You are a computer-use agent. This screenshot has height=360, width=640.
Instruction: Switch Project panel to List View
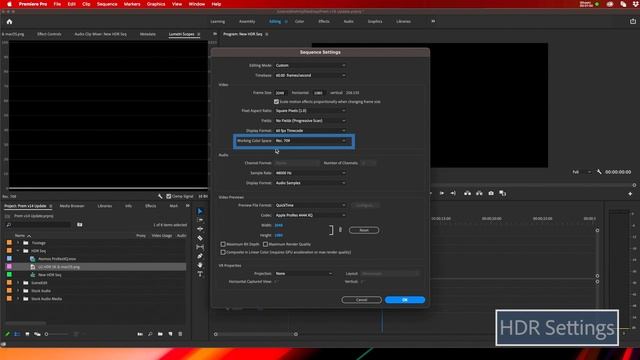[17, 334]
